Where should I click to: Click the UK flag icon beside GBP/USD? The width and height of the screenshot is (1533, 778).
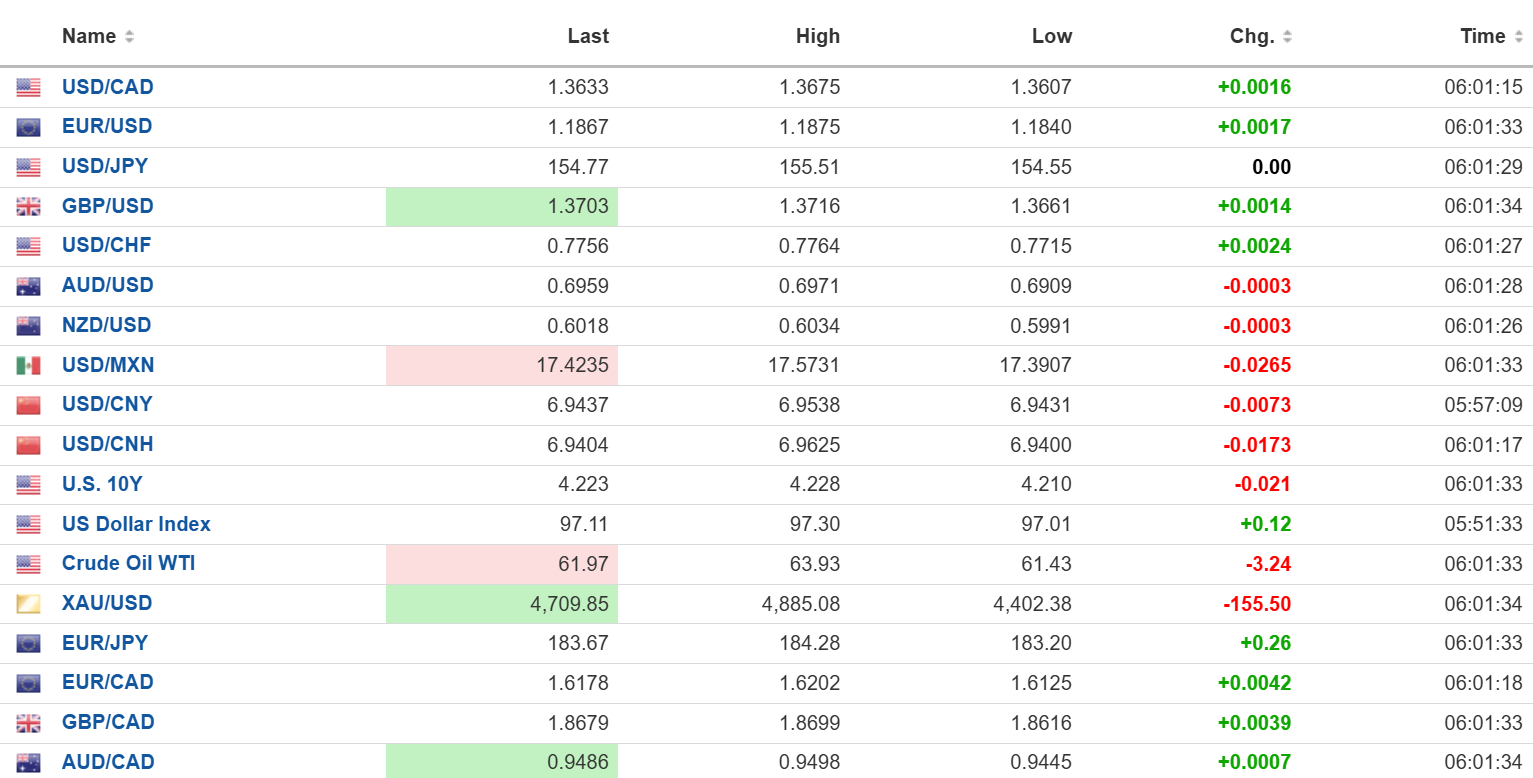(28, 207)
